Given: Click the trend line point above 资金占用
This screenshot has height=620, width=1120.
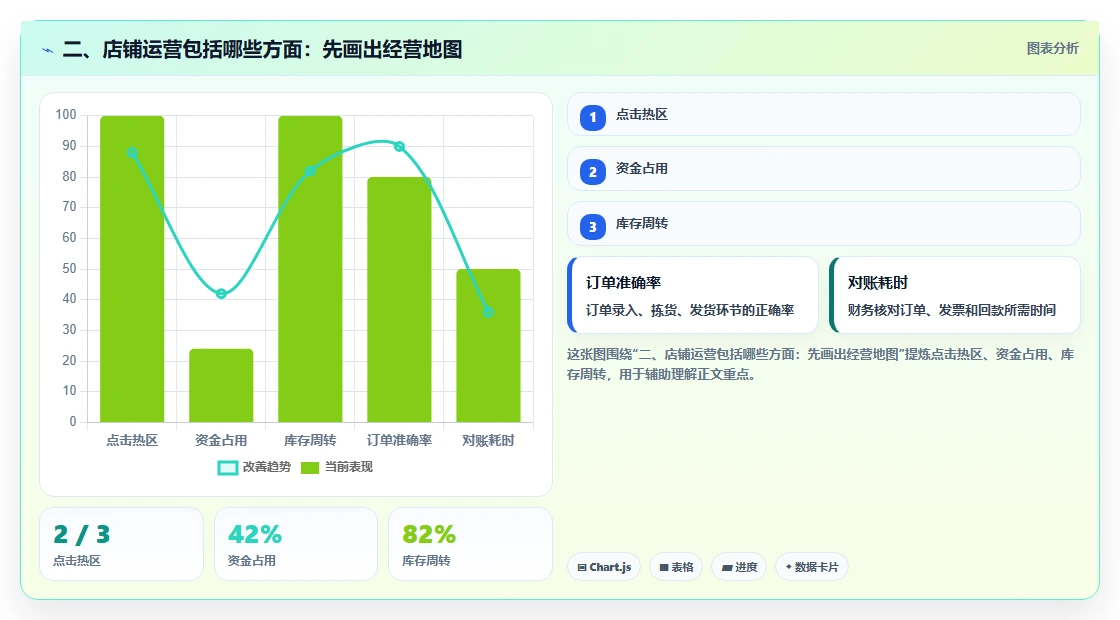Looking at the screenshot, I should (x=221, y=294).
